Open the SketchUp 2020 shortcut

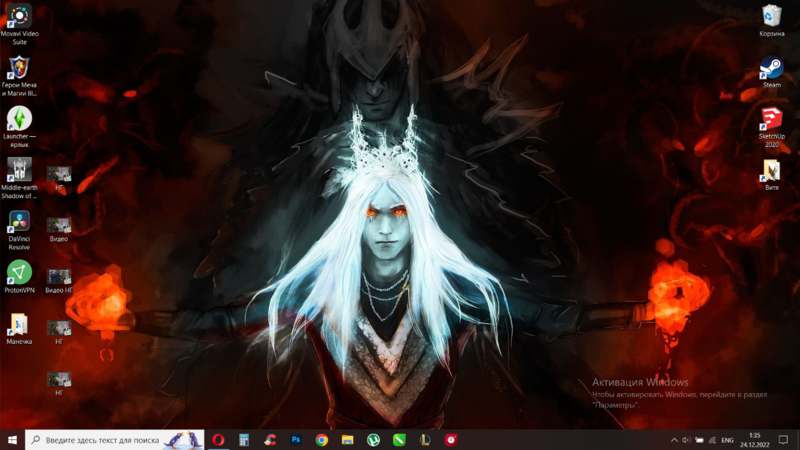(771, 127)
